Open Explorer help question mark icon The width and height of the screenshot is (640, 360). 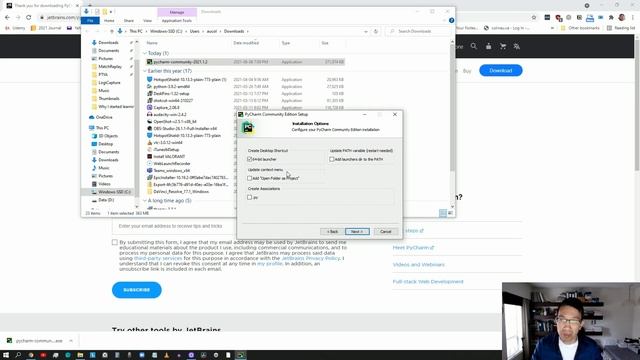coord(451,20)
